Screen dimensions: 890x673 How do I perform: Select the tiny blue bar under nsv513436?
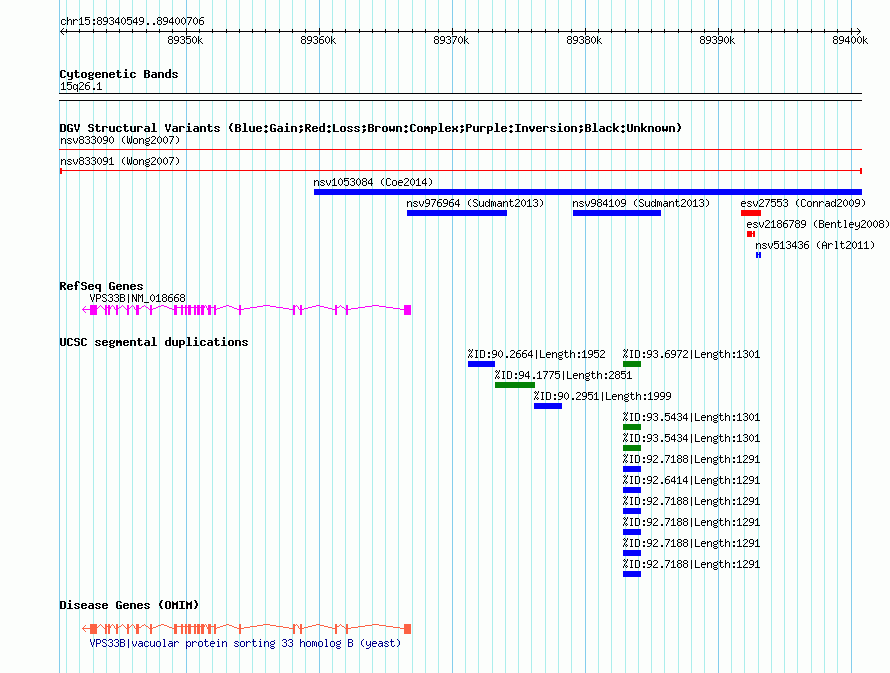point(758,255)
